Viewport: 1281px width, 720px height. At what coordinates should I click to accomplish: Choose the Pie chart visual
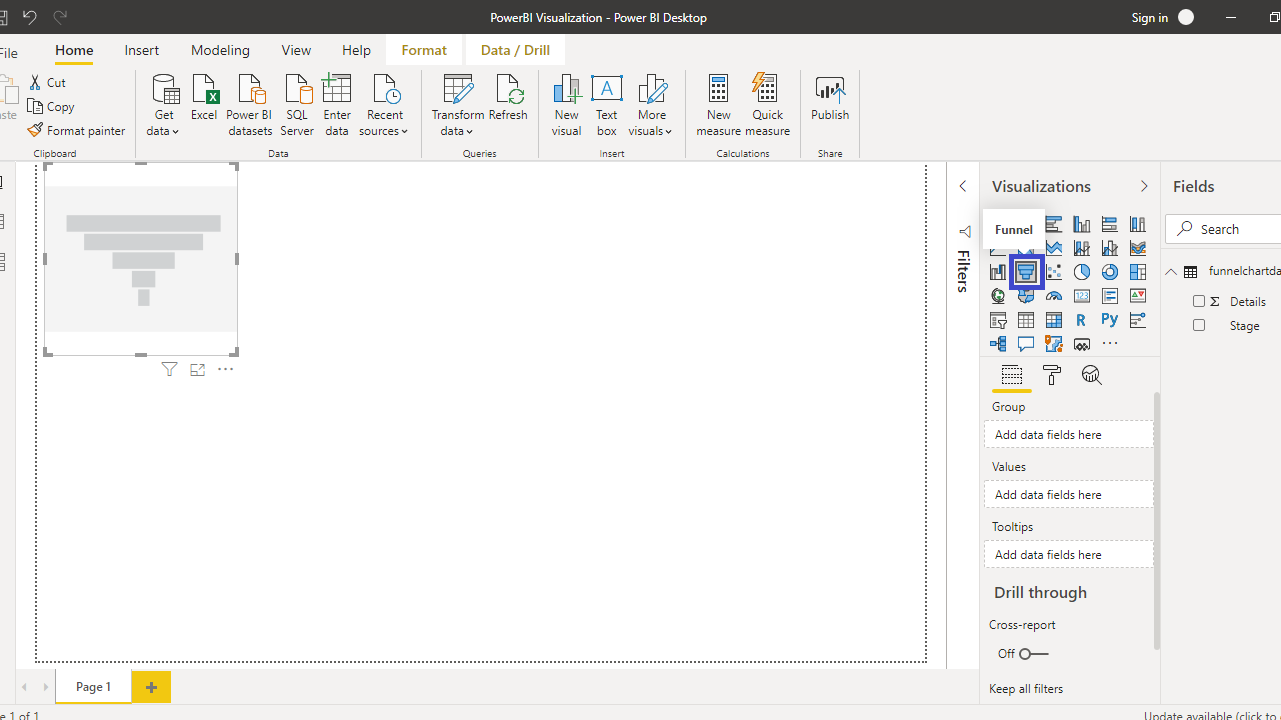pyautogui.click(x=1082, y=272)
